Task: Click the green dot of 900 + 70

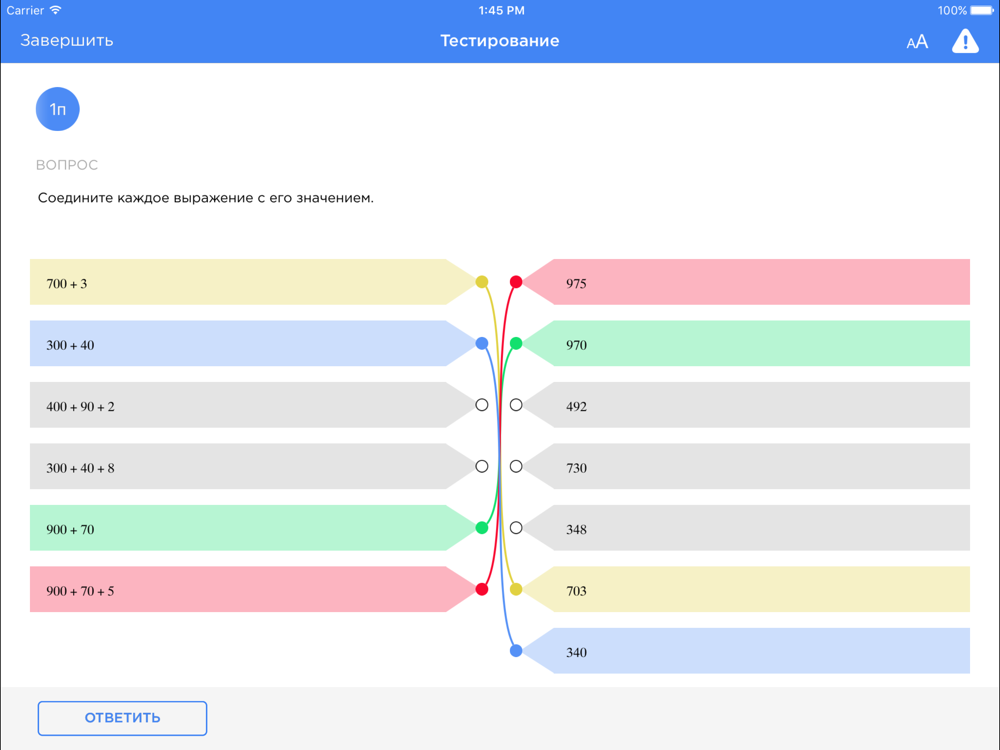Action: click(x=482, y=527)
